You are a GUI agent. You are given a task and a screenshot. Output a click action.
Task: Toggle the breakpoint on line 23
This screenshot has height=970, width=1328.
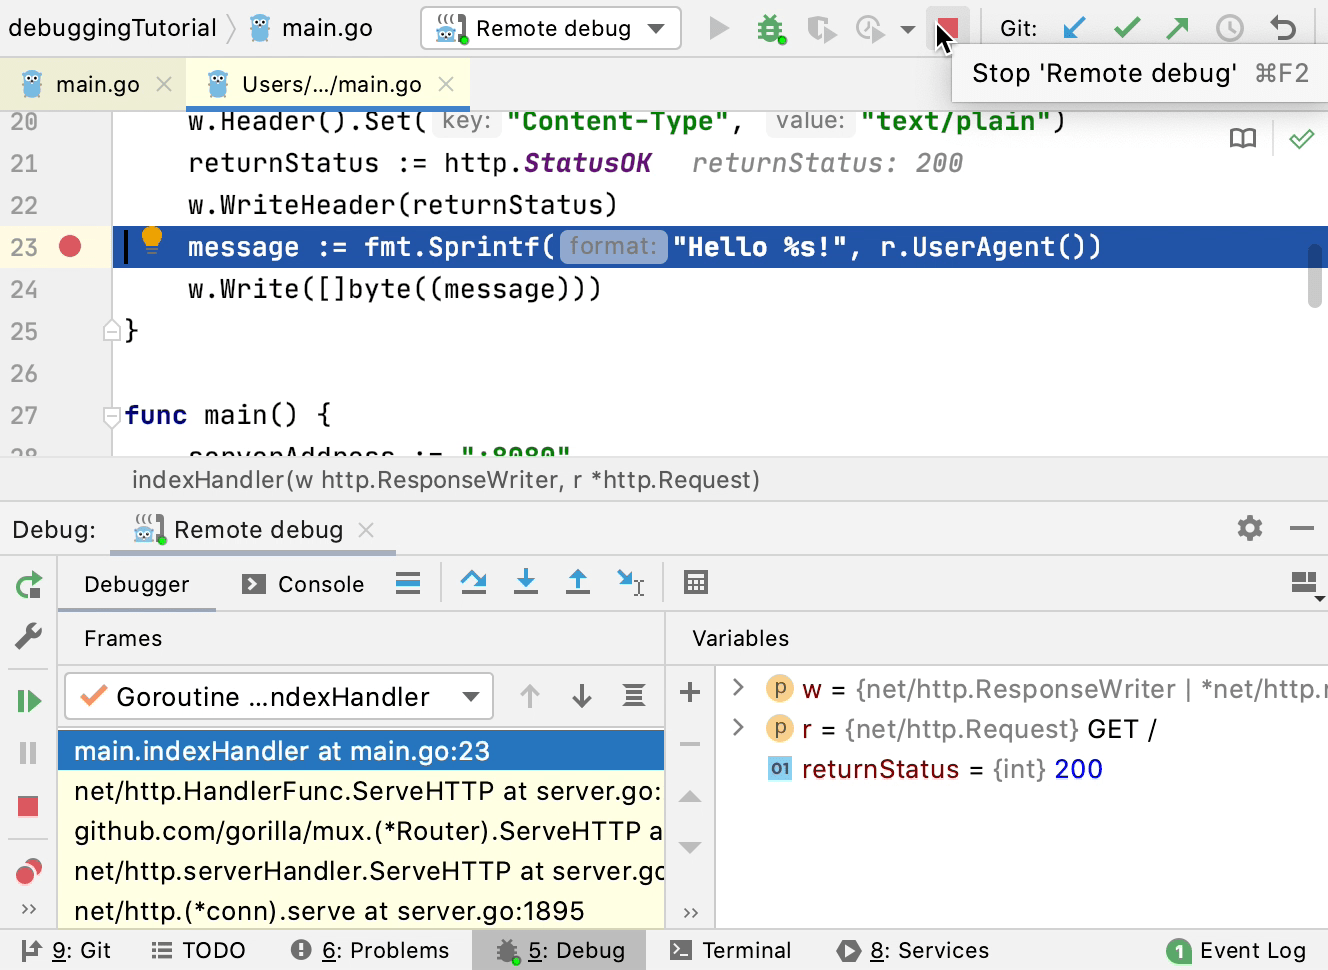click(70, 246)
